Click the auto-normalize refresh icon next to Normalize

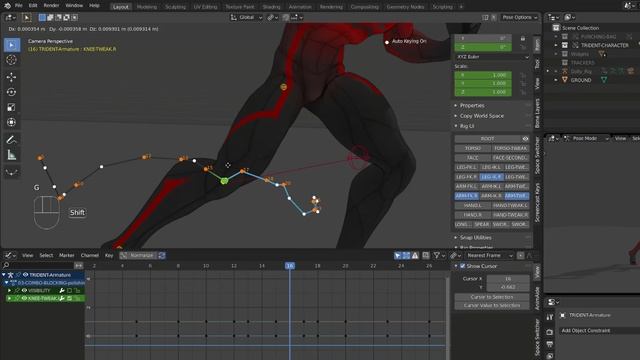pos(162,256)
